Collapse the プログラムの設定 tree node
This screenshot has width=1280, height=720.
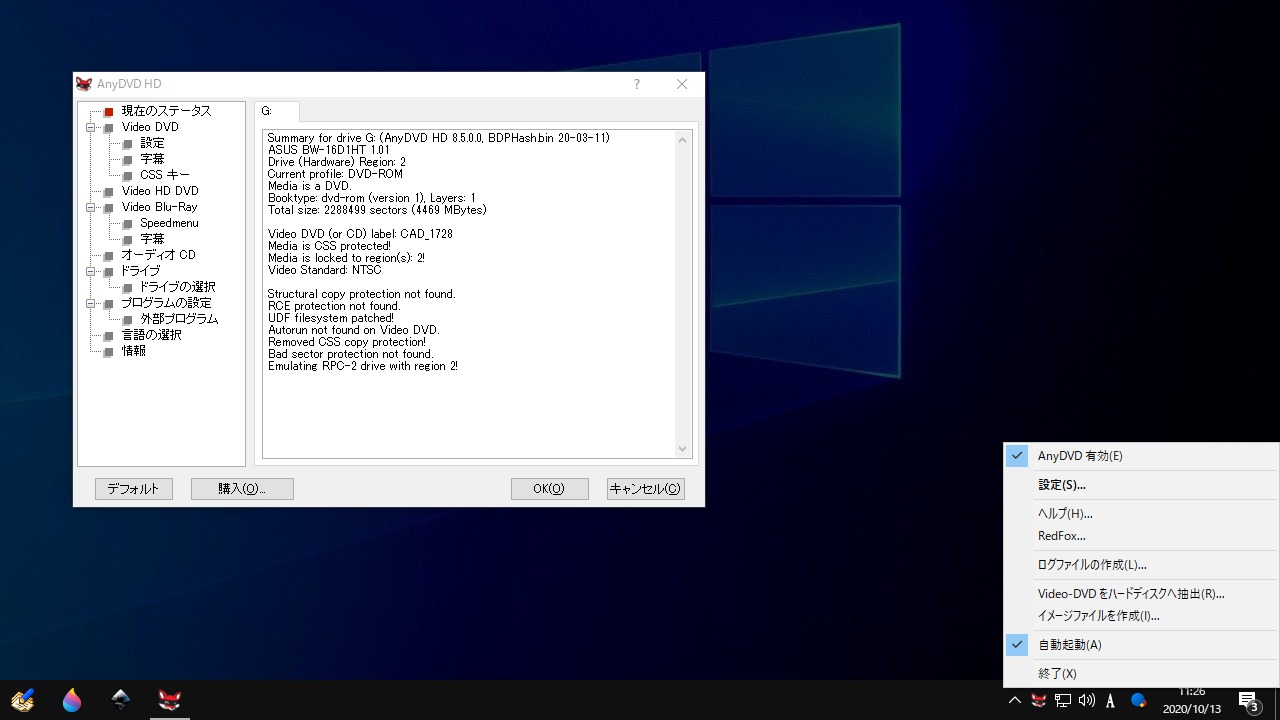tap(91, 303)
